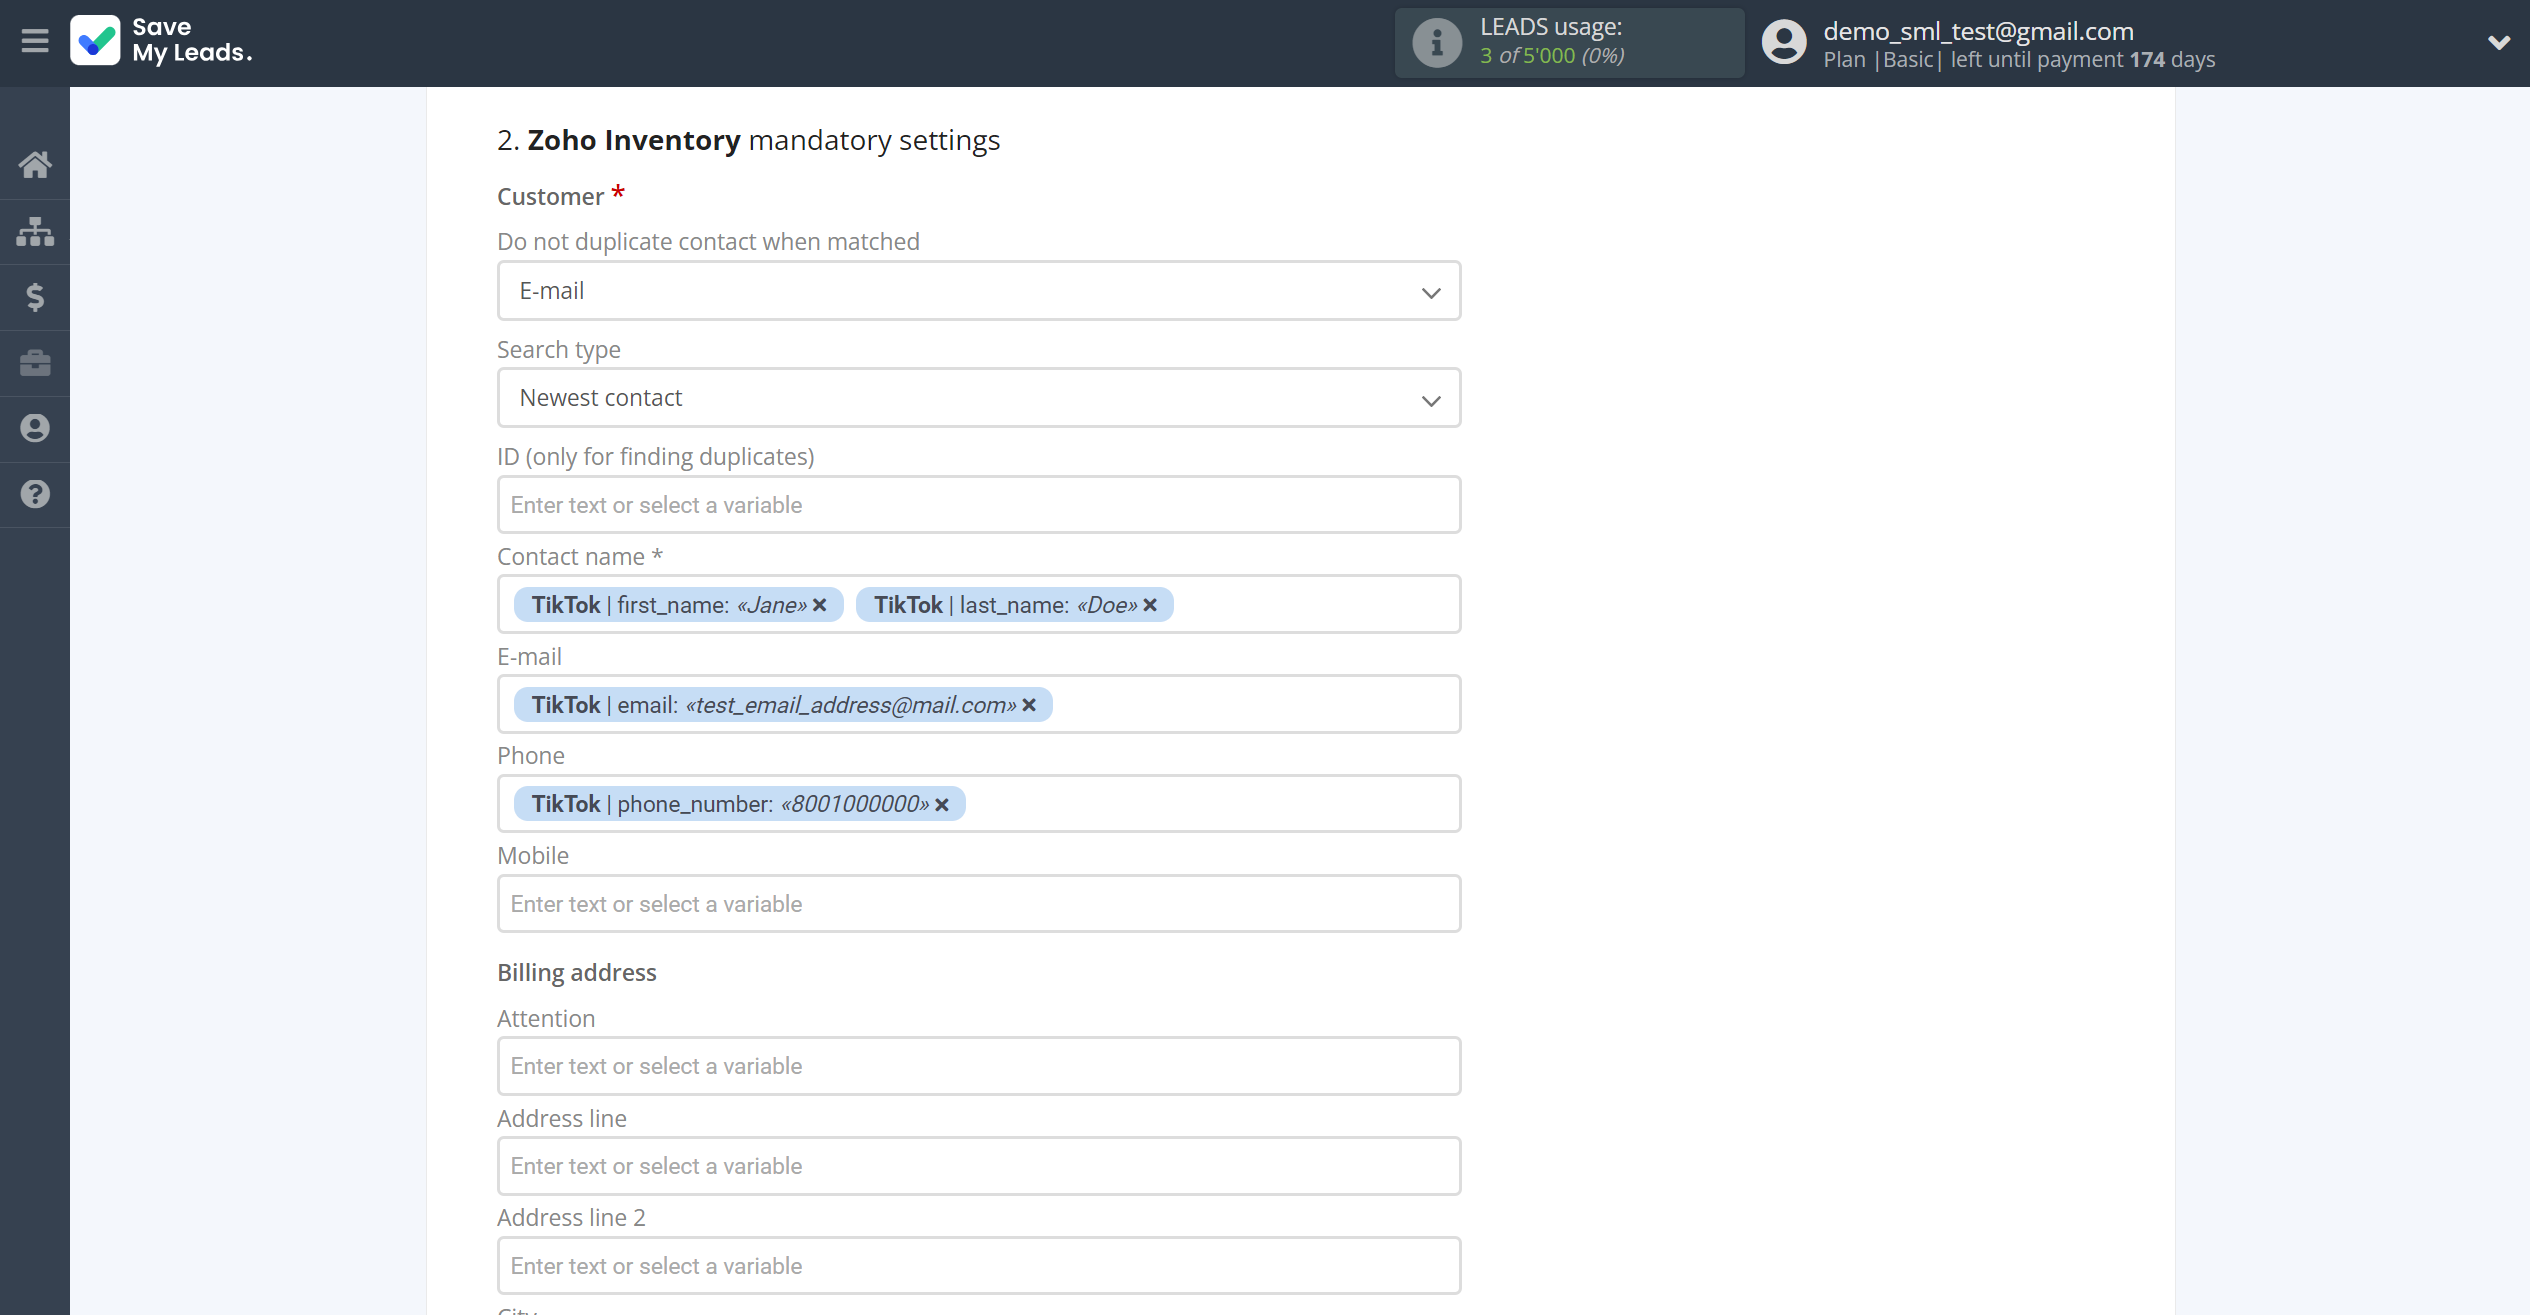2530x1315 pixels.
Task: Open the Search type Newest contact dropdown
Action: tap(979, 398)
